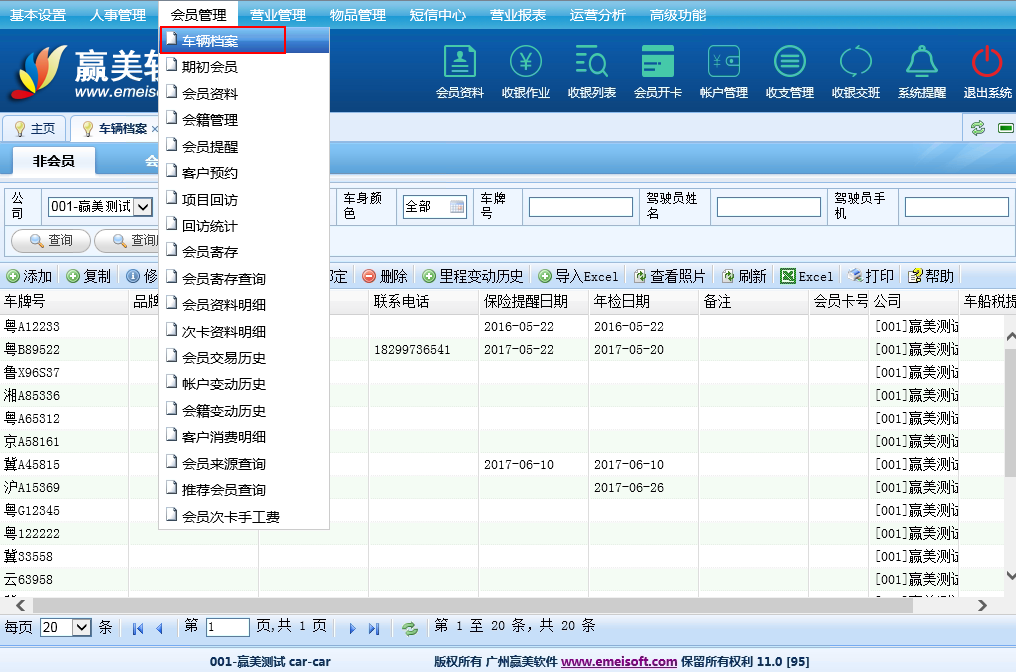
Task: Click the 导入Excel toolbar button
Action: point(579,276)
